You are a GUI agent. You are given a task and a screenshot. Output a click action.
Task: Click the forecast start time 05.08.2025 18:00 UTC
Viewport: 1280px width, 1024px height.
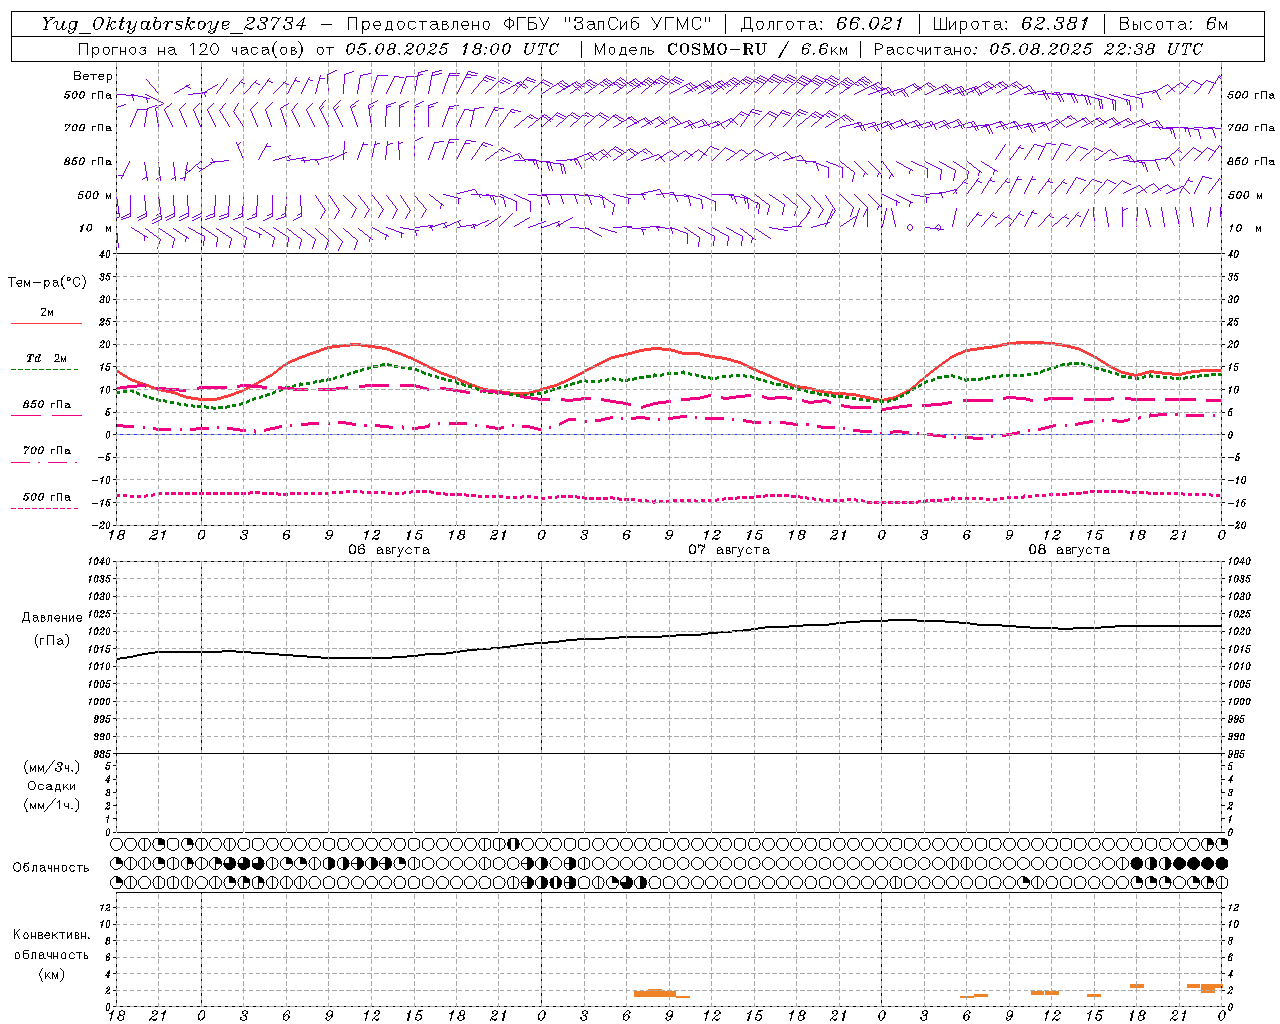452,49
